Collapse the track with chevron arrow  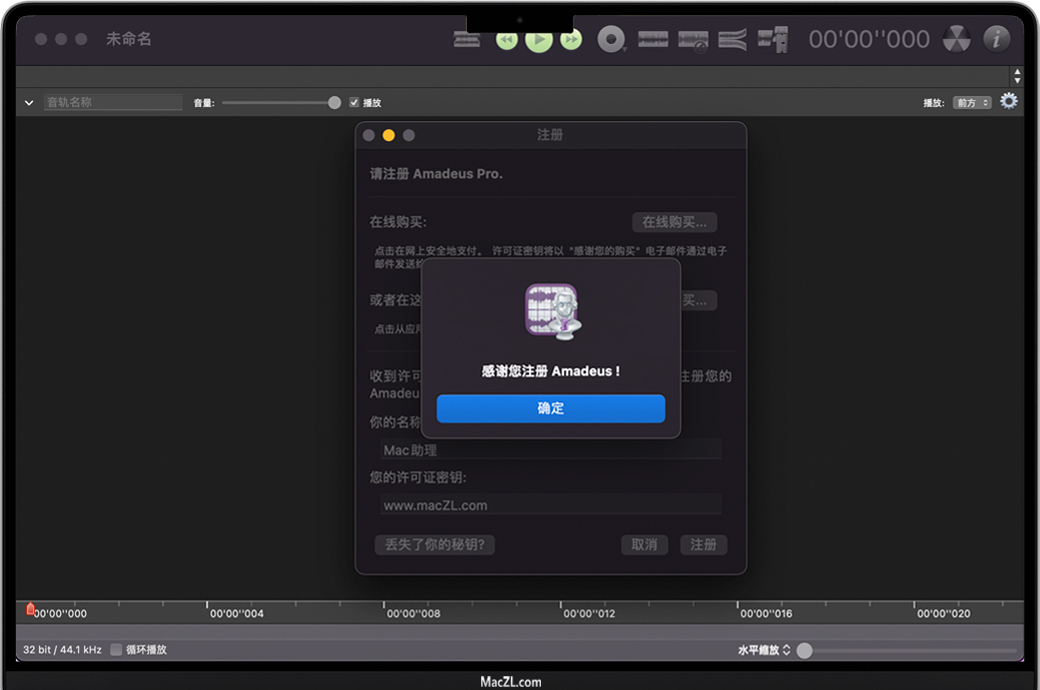coord(29,103)
